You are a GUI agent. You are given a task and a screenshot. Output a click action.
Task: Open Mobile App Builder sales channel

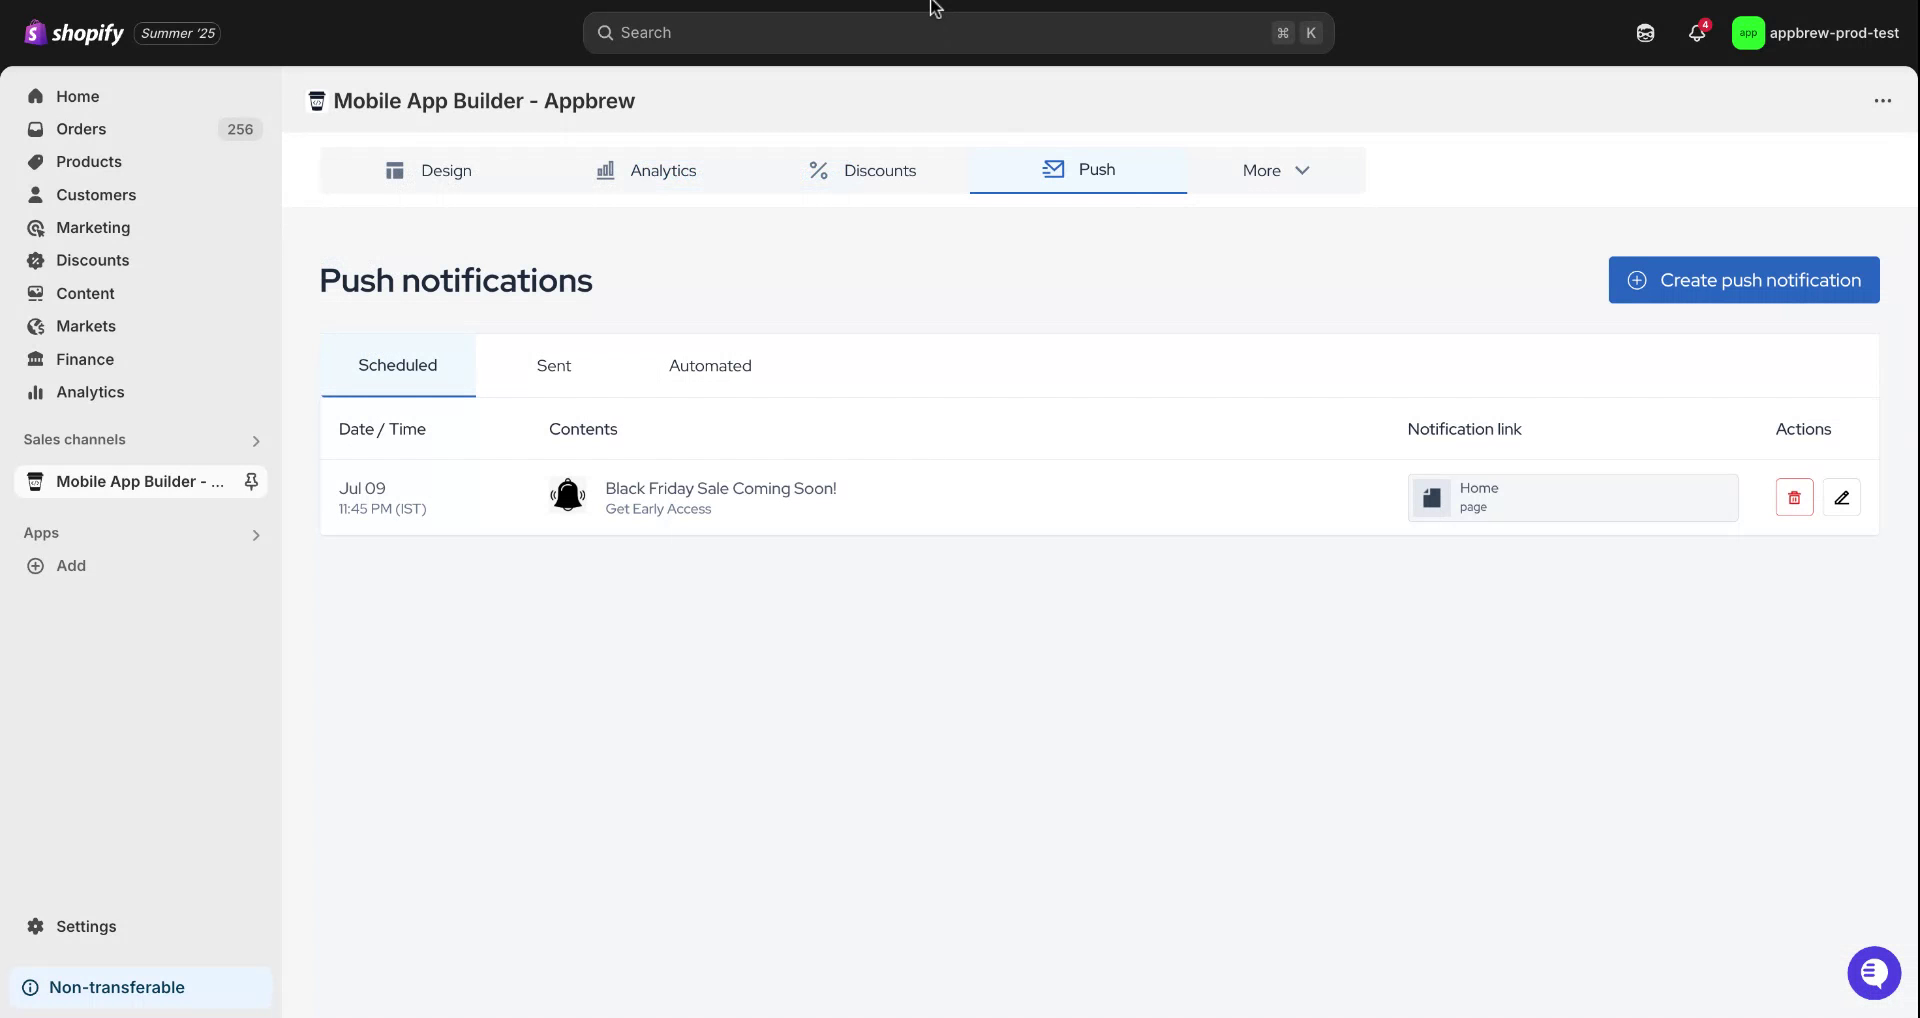[140, 482]
